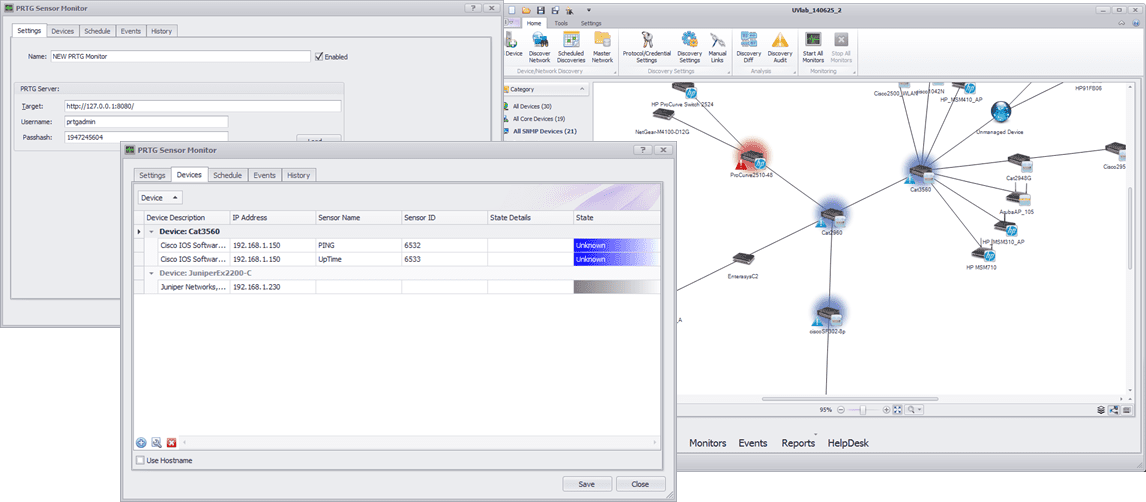Screen dimensions: 1146x502
Task: Expand the Discovery Settings group launcher
Action: (x=728, y=72)
